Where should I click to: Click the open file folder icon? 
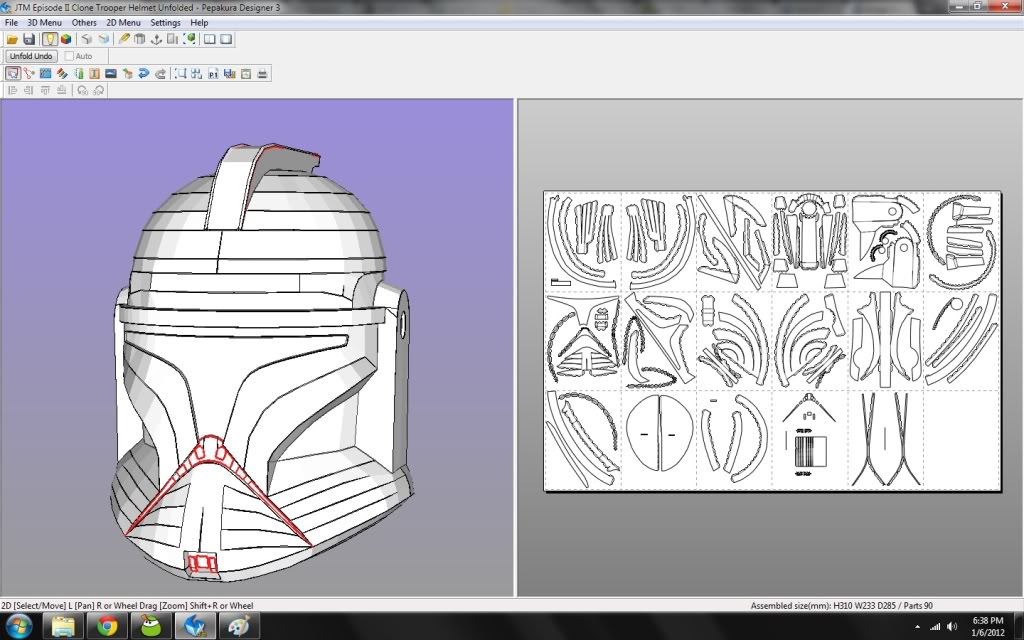coord(12,39)
